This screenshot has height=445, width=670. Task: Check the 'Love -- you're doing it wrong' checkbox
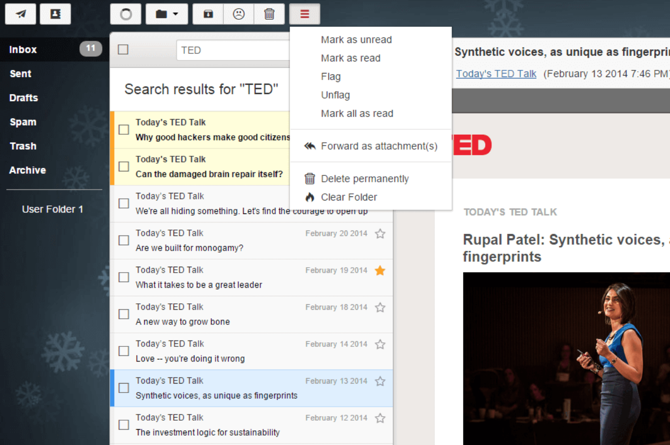pyautogui.click(x=124, y=351)
